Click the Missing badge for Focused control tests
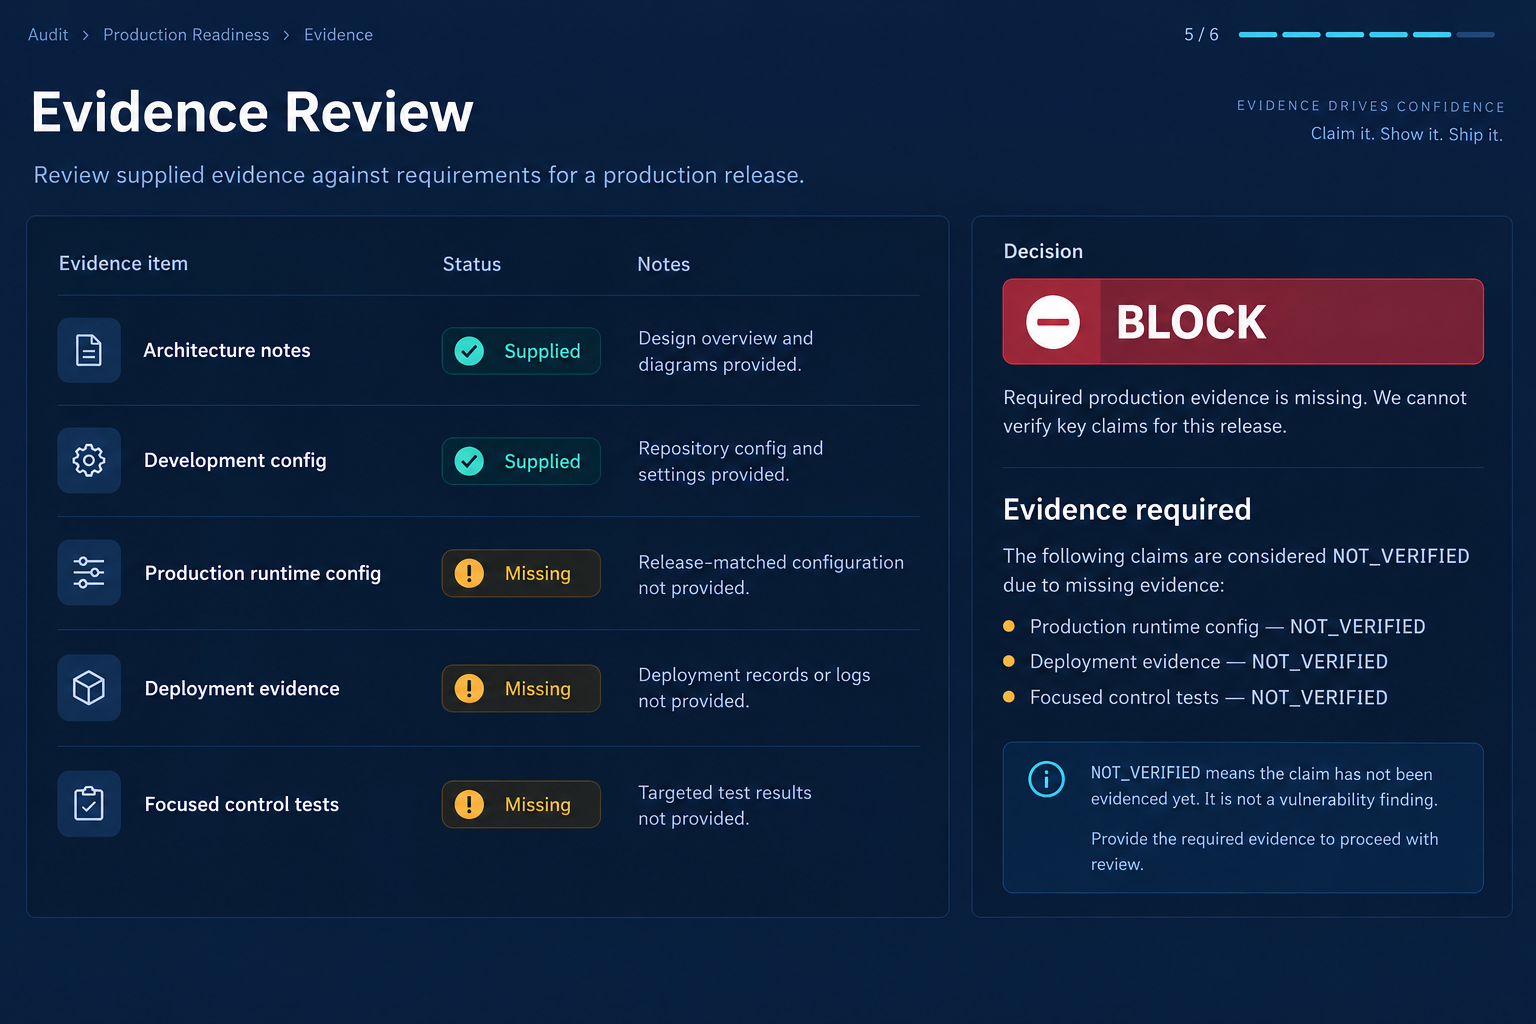Viewport: 1536px width, 1024px height. coord(521,804)
